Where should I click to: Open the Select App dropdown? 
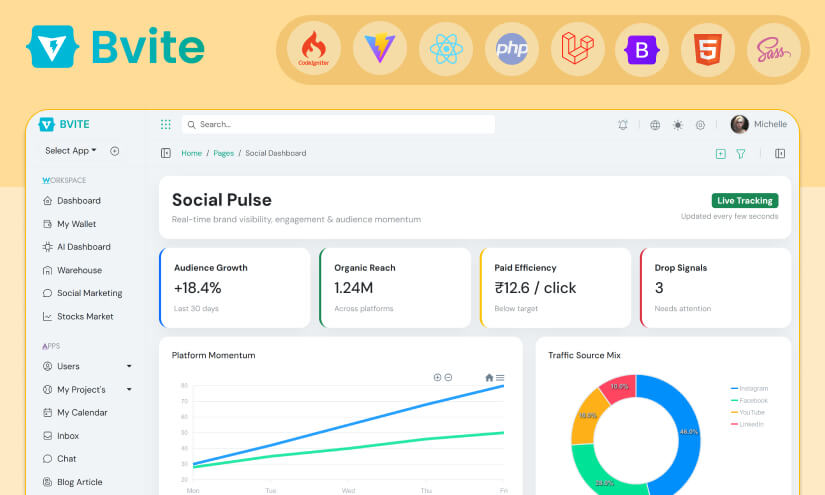71,150
